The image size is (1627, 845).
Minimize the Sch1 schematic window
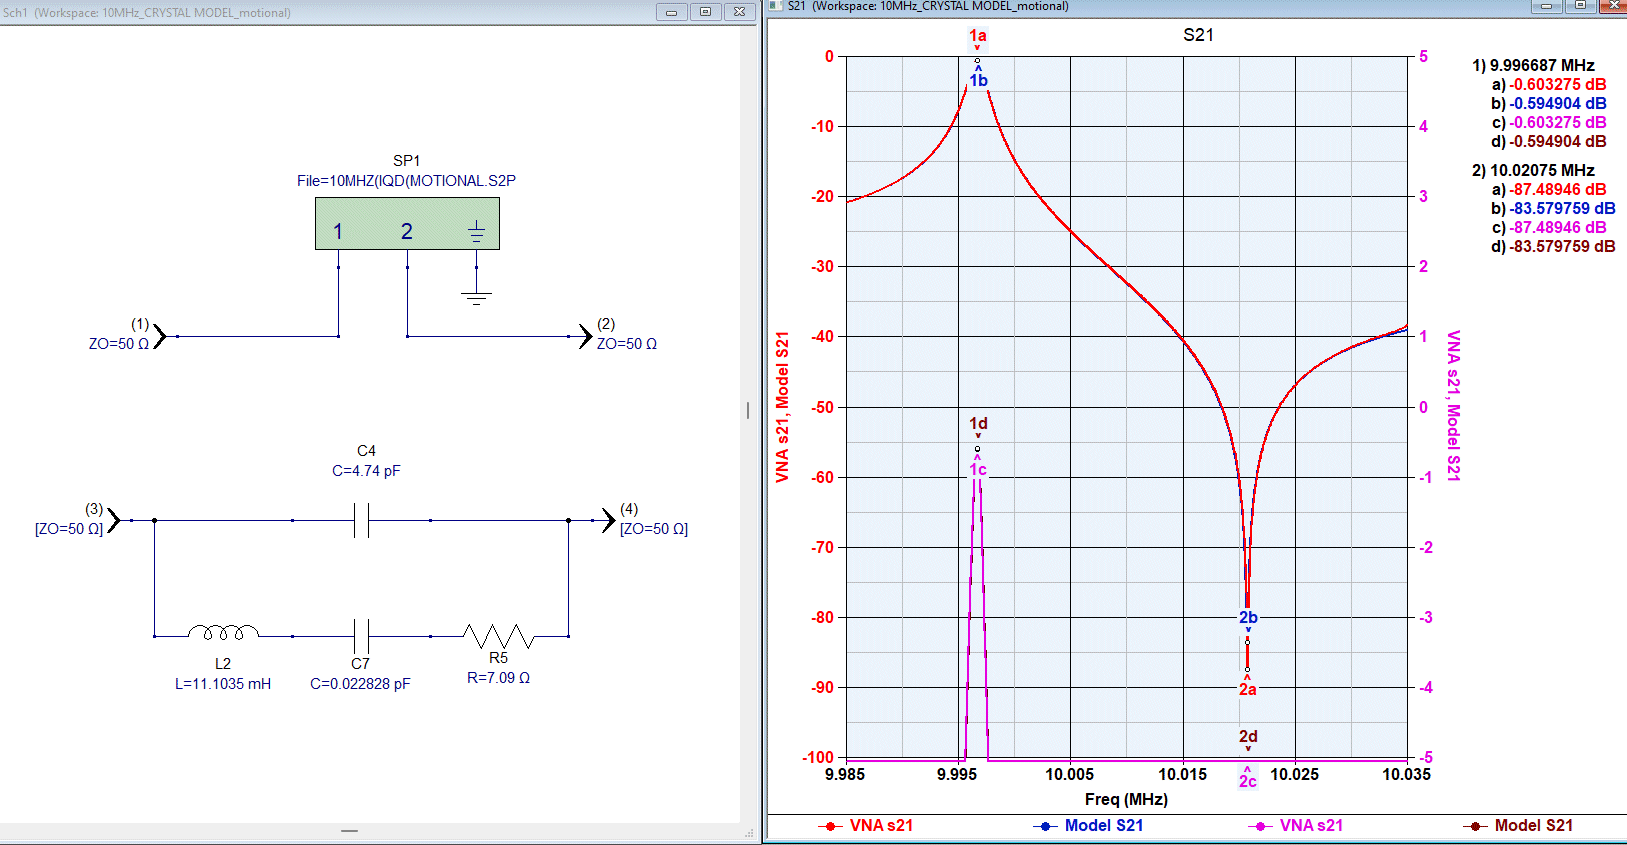[x=671, y=12]
